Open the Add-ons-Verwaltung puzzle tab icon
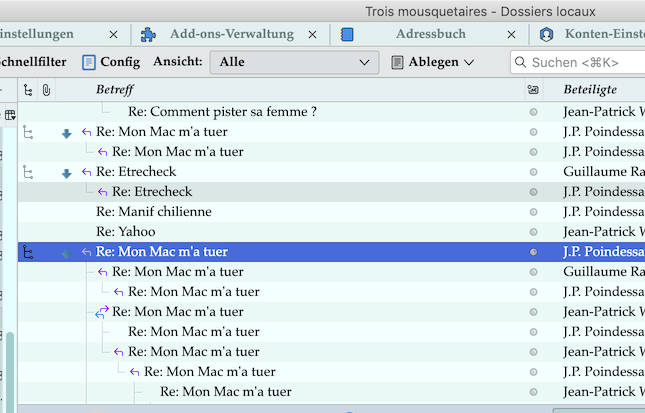645x413 pixels. (150, 34)
